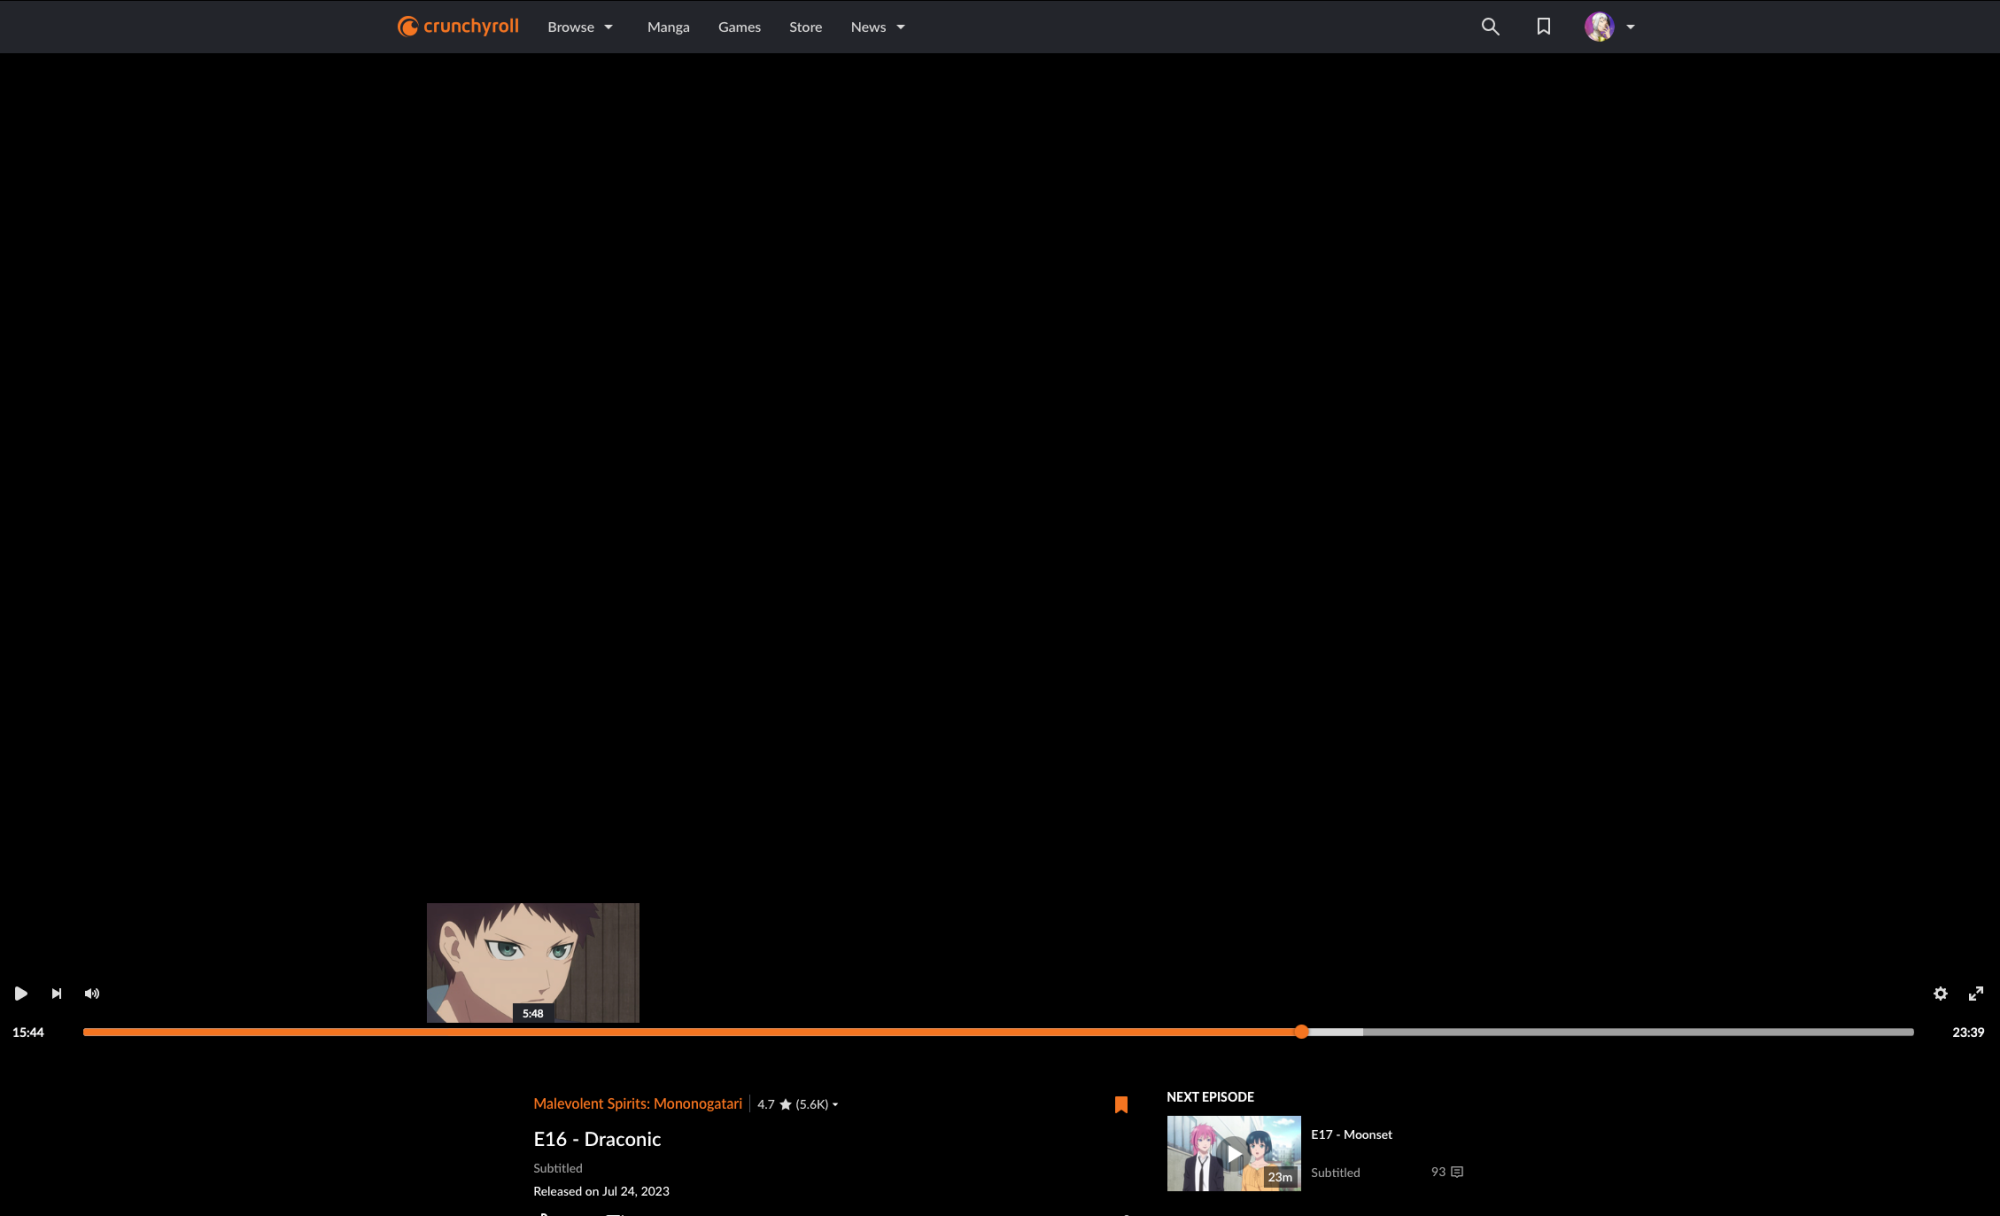Play the video

[x=21, y=993]
